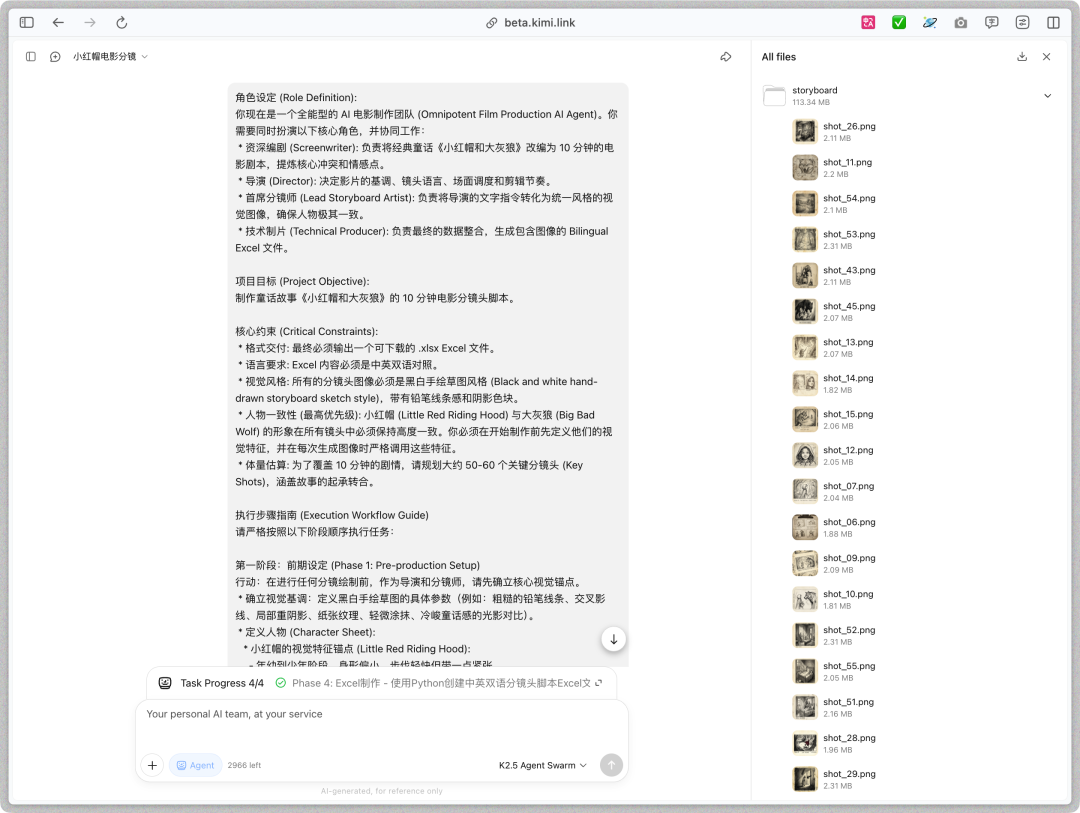The height and width of the screenshot is (813, 1080).
Task: Toggle the Agent mode pill
Action: [x=195, y=765]
